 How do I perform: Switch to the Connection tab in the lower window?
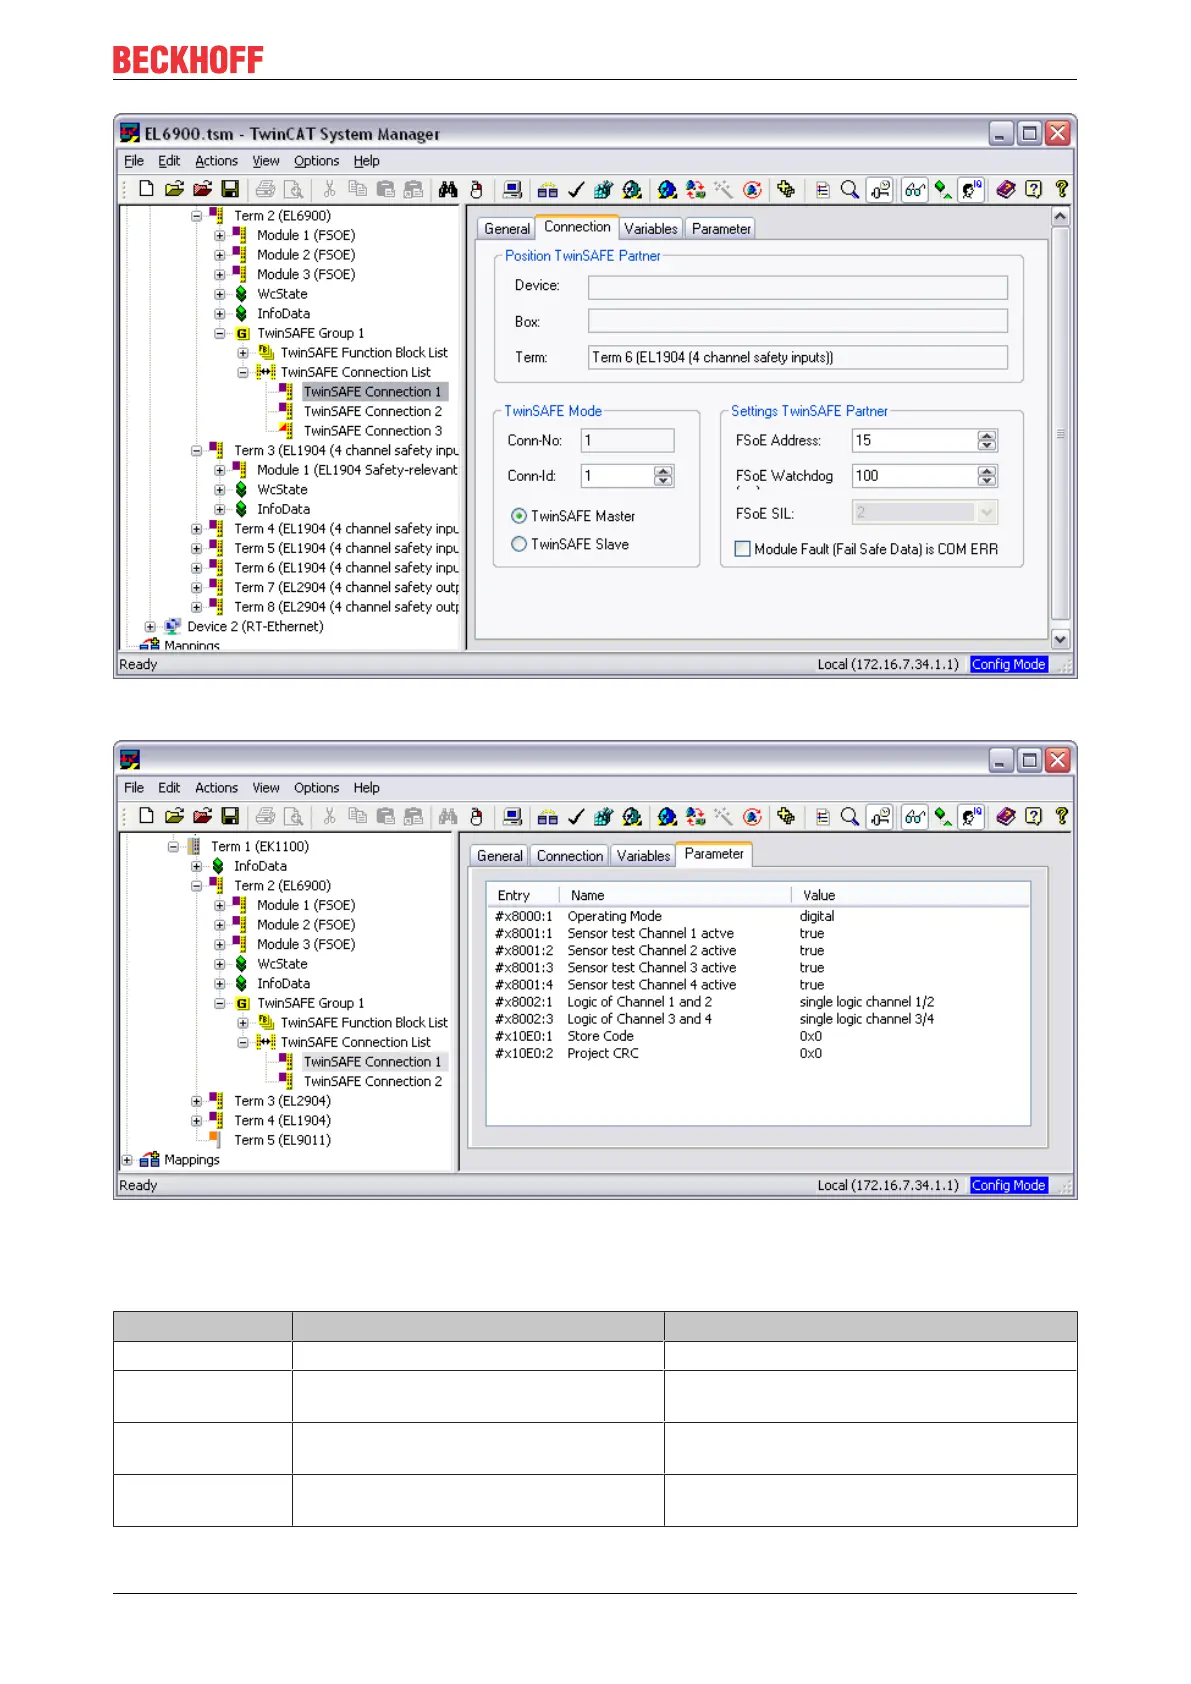570,856
